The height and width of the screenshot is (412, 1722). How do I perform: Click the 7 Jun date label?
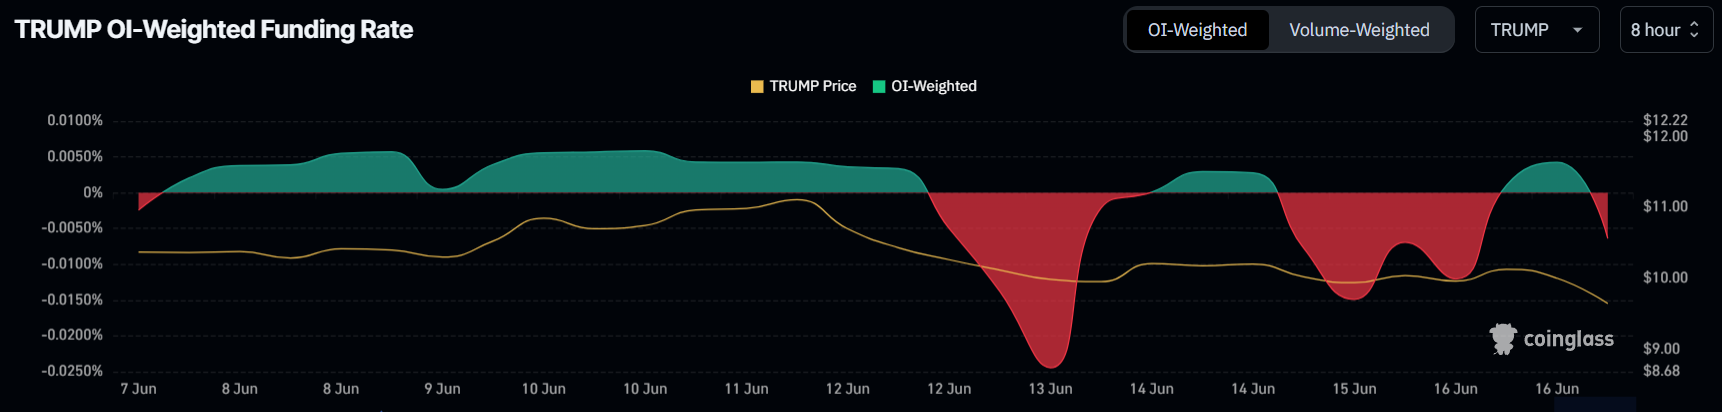(138, 389)
